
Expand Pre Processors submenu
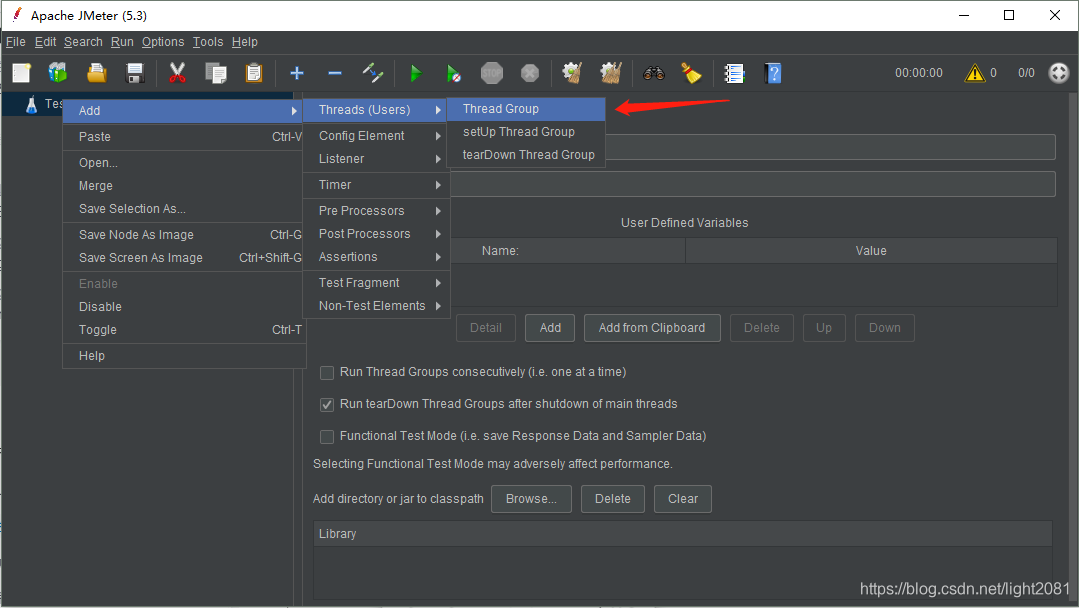[x=376, y=211]
